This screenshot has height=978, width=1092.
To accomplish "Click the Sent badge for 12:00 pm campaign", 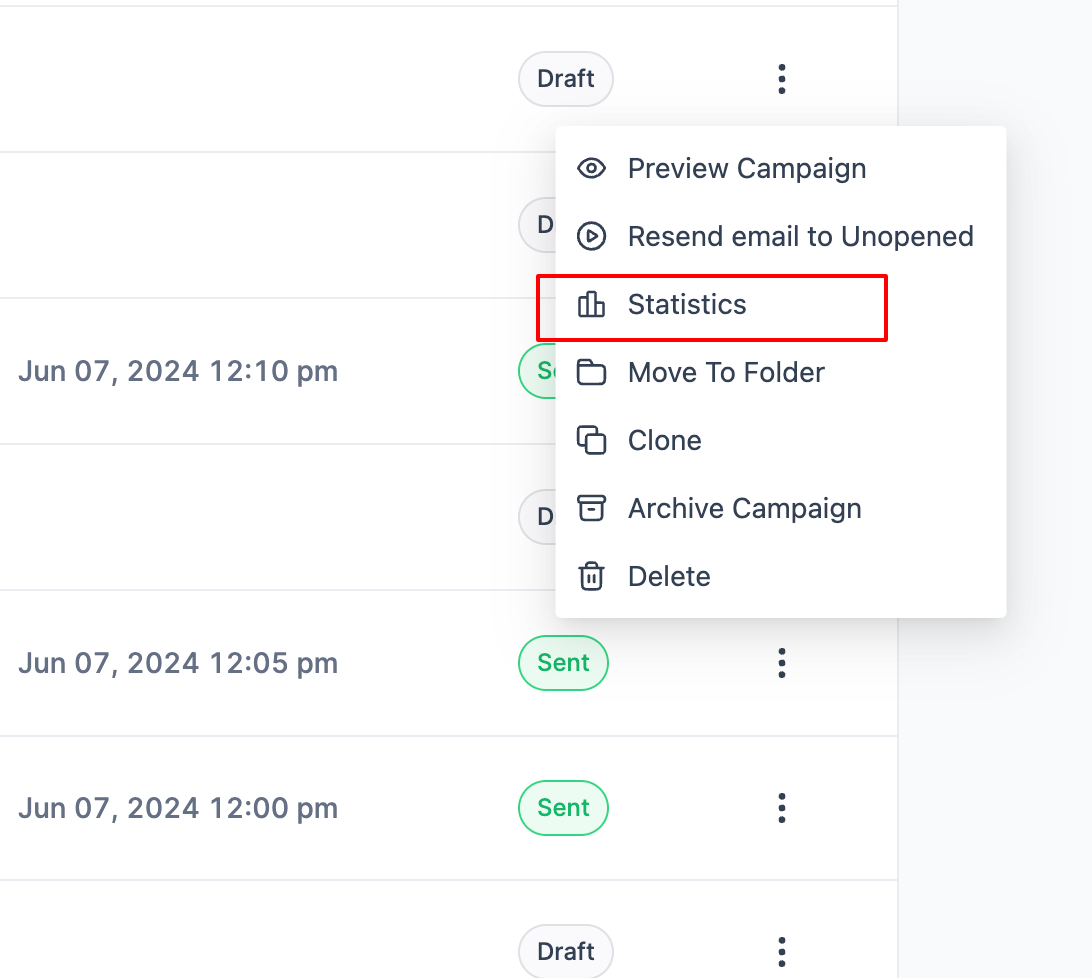I will pyautogui.click(x=563, y=807).
